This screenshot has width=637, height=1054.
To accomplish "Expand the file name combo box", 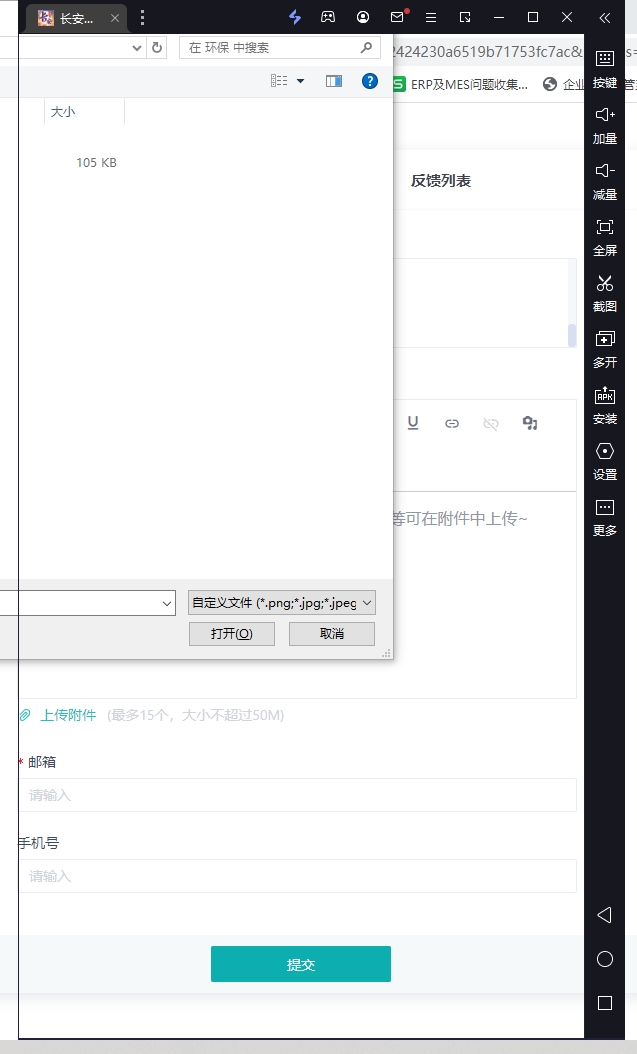I will point(167,603).
